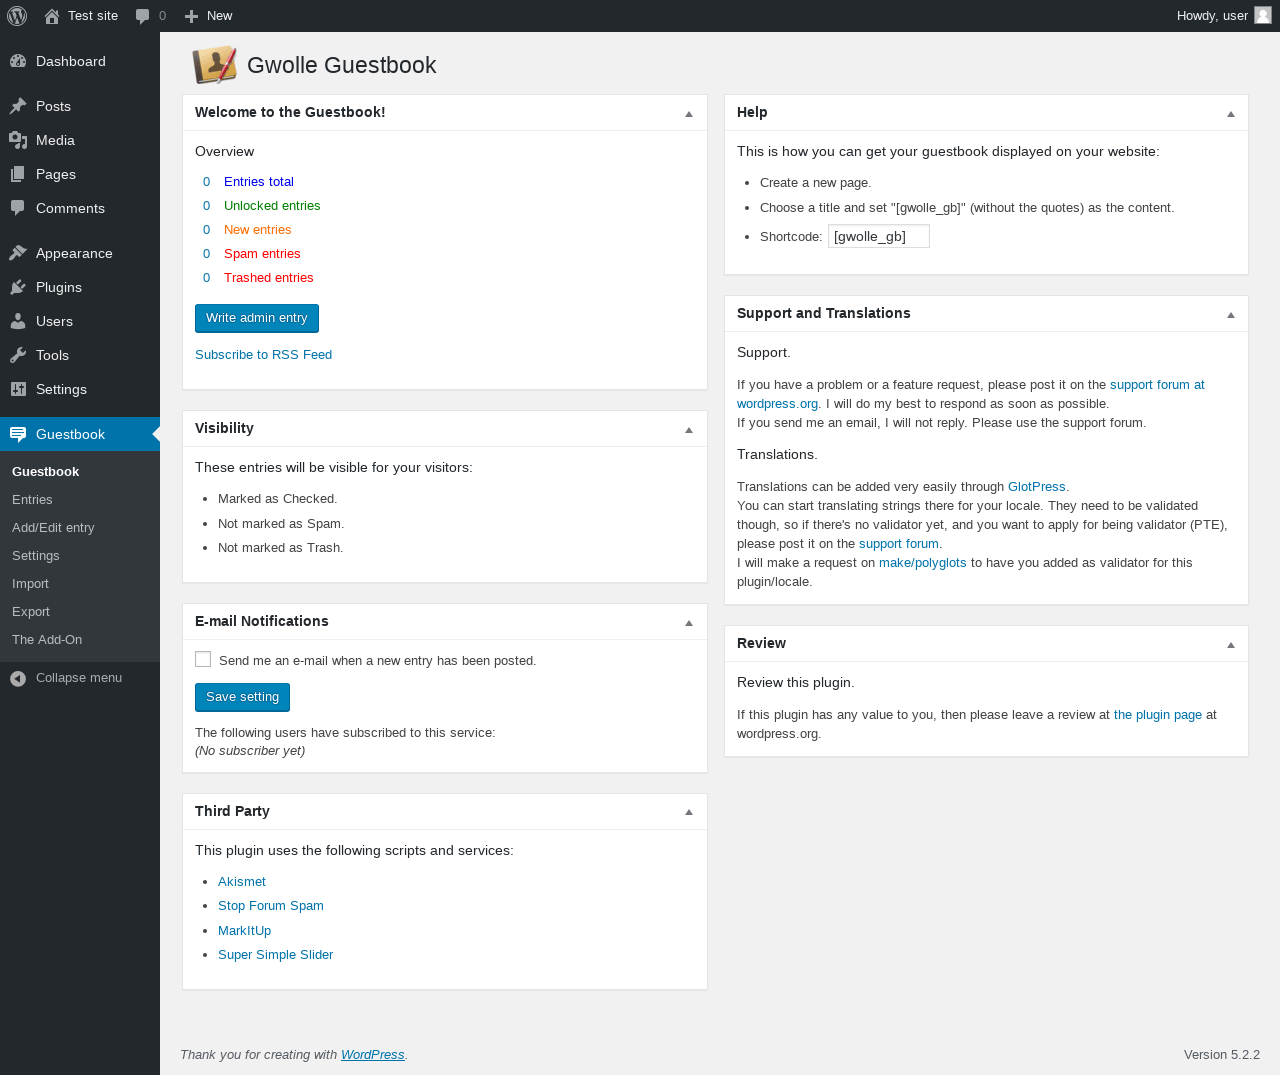This screenshot has width=1280, height=1075.
Task: Click the Tools wrench icon
Action: point(18,355)
